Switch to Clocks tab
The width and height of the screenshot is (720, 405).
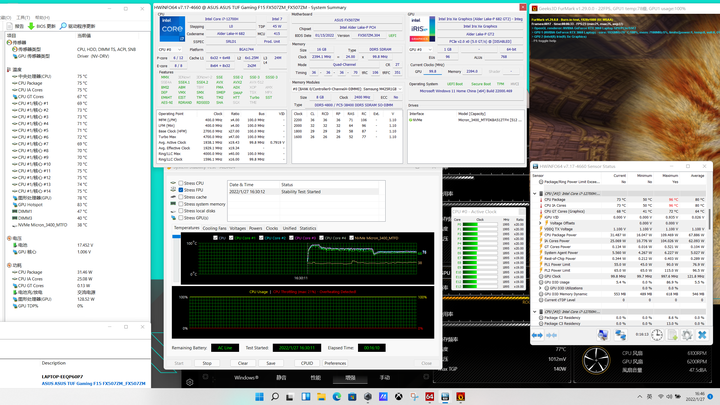click(x=272, y=228)
